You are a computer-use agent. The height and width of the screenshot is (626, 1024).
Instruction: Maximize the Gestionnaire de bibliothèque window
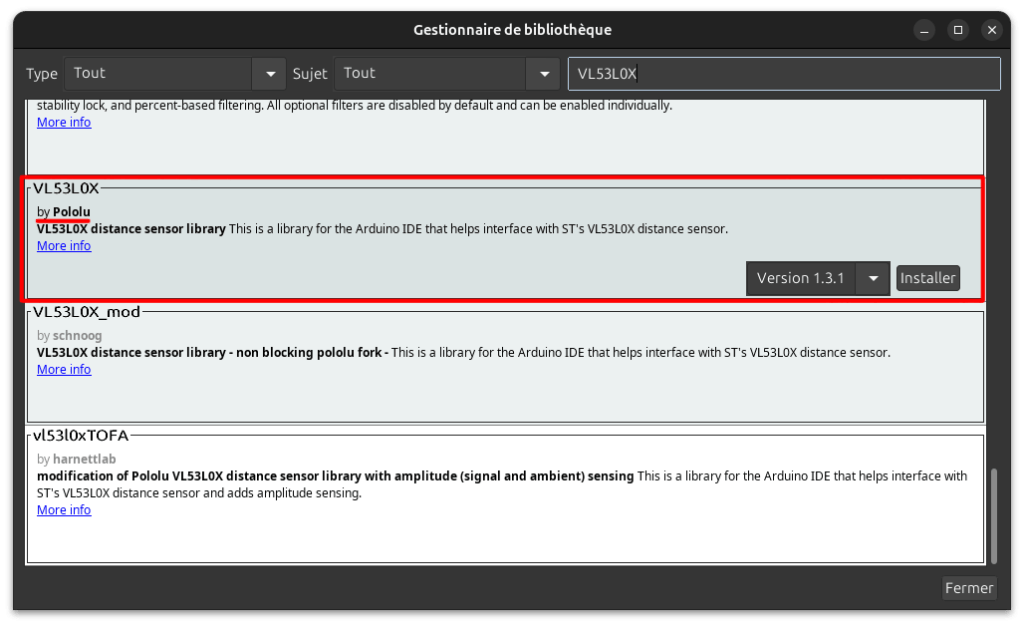pos(958,30)
